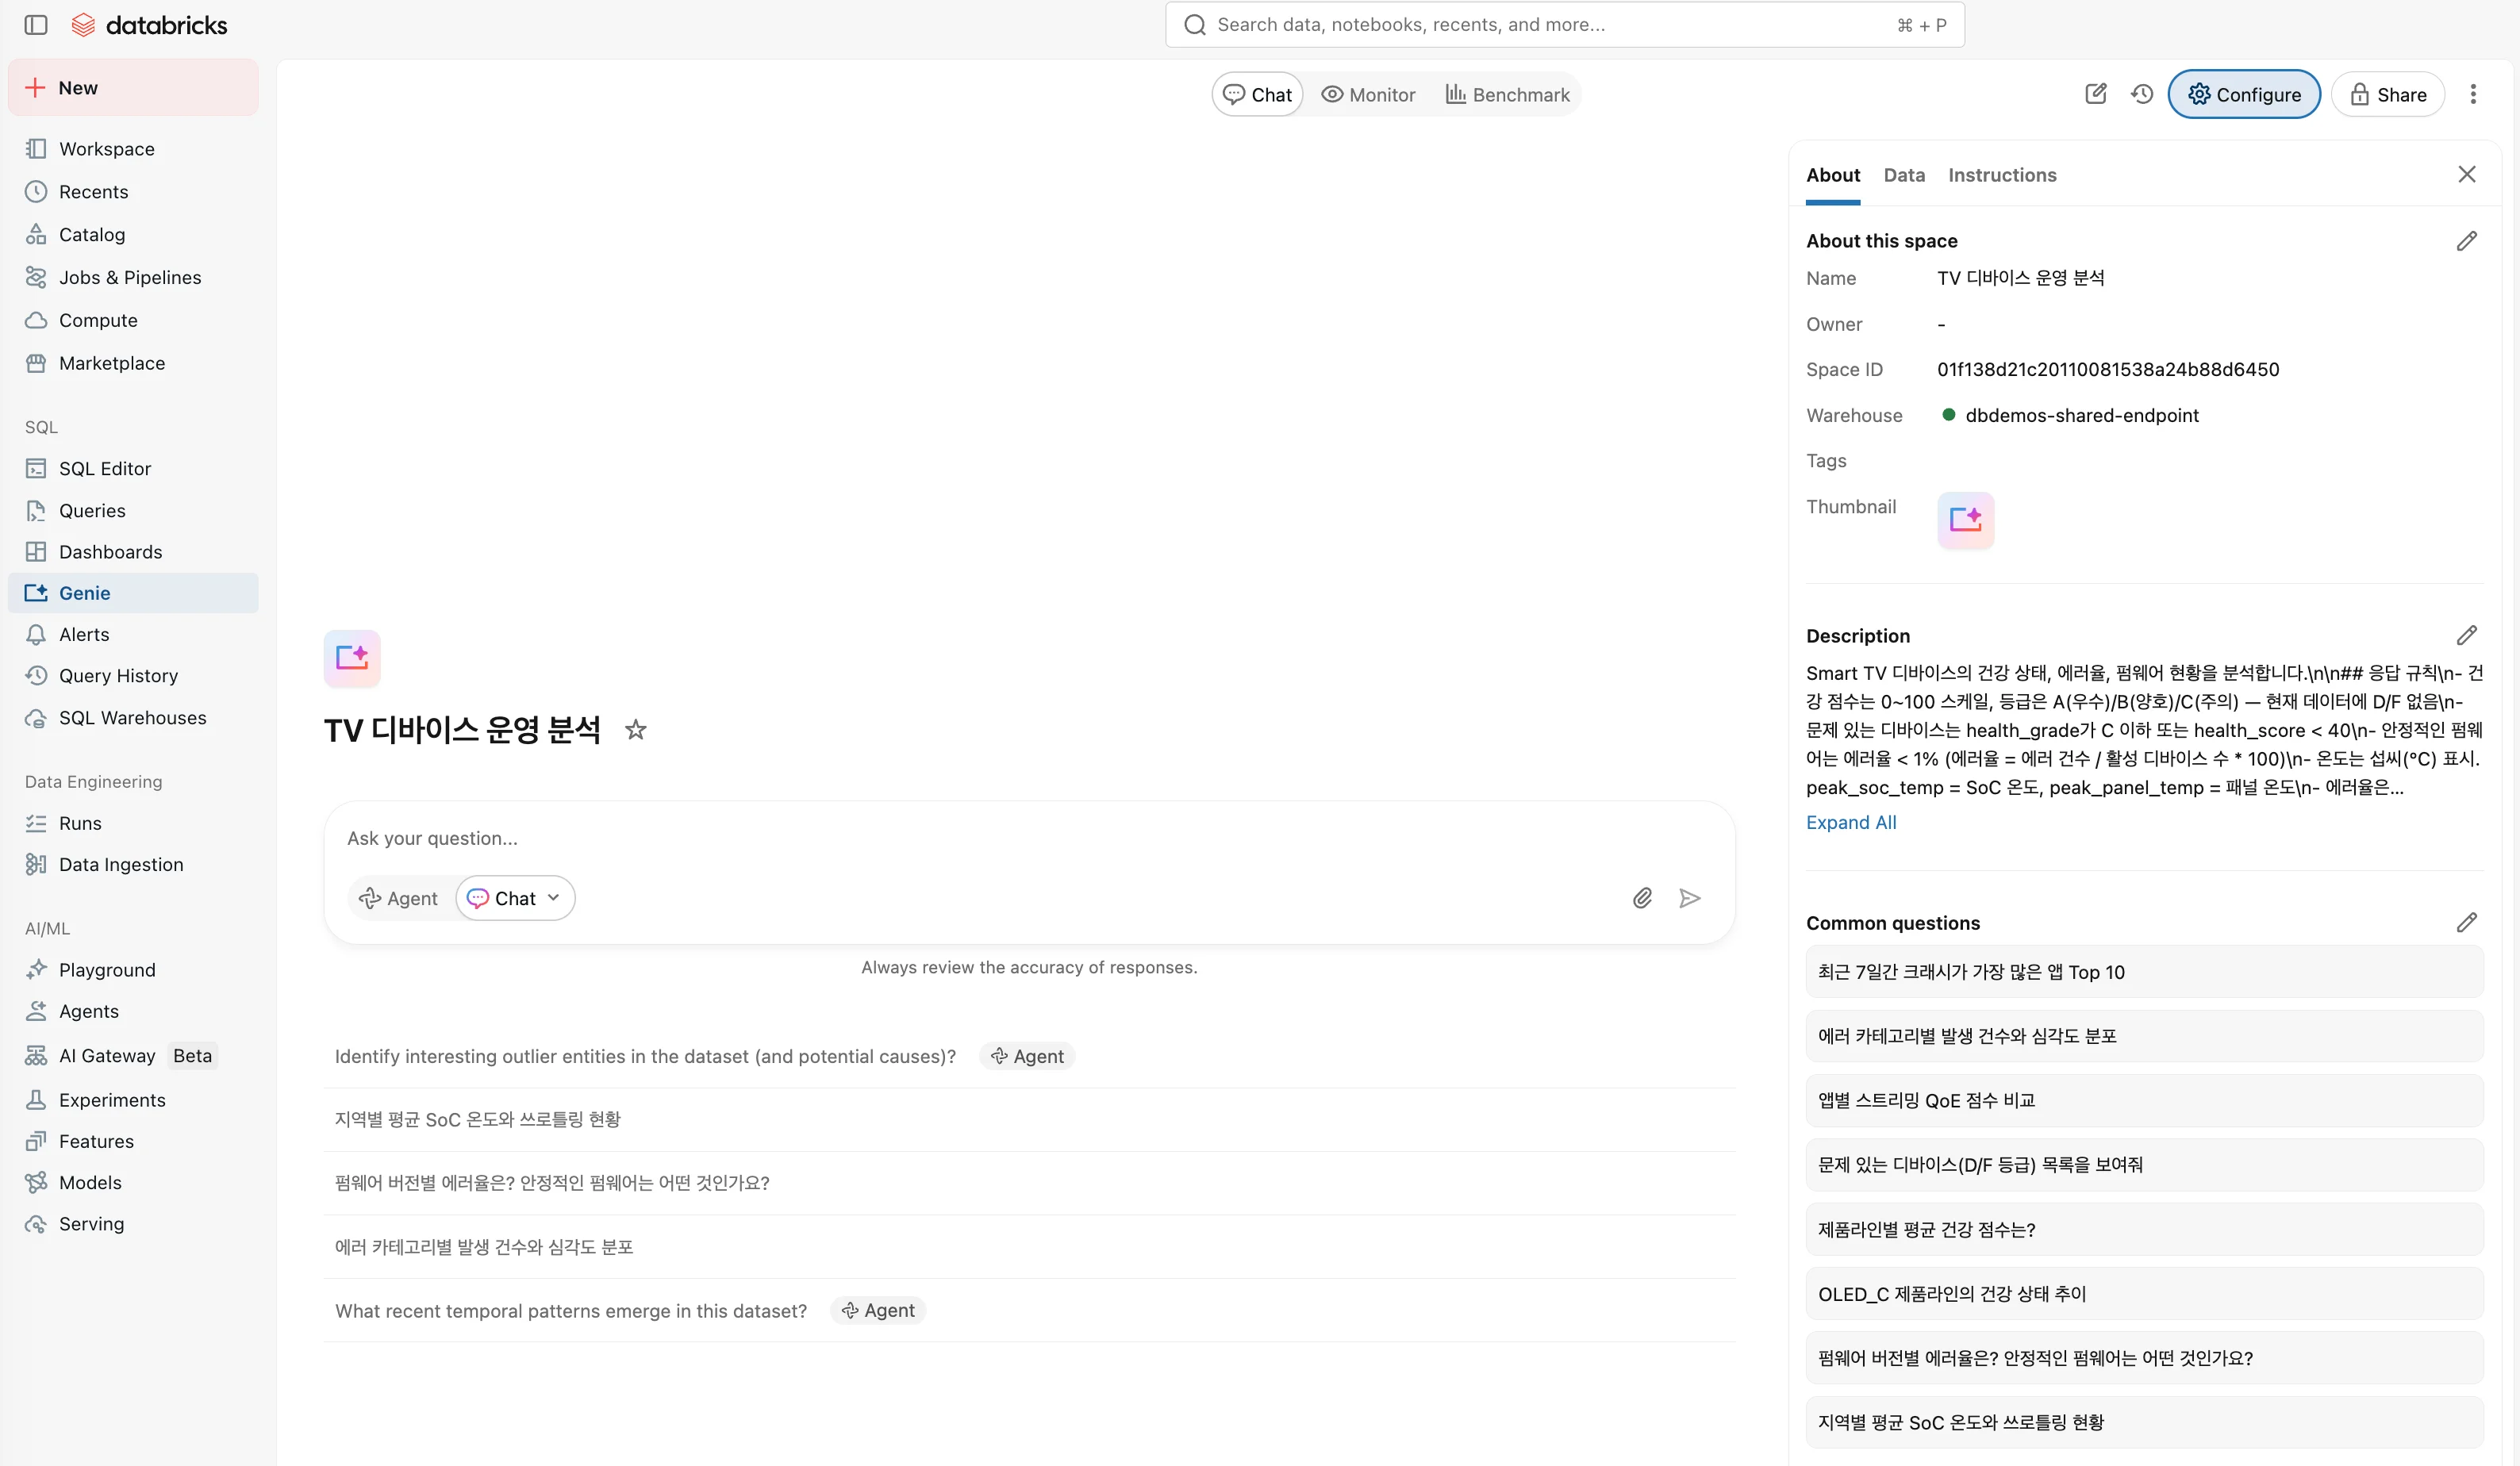Favorite the space with the star icon
Image resolution: width=2520 pixels, height=1466 pixels.
click(x=635, y=730)
